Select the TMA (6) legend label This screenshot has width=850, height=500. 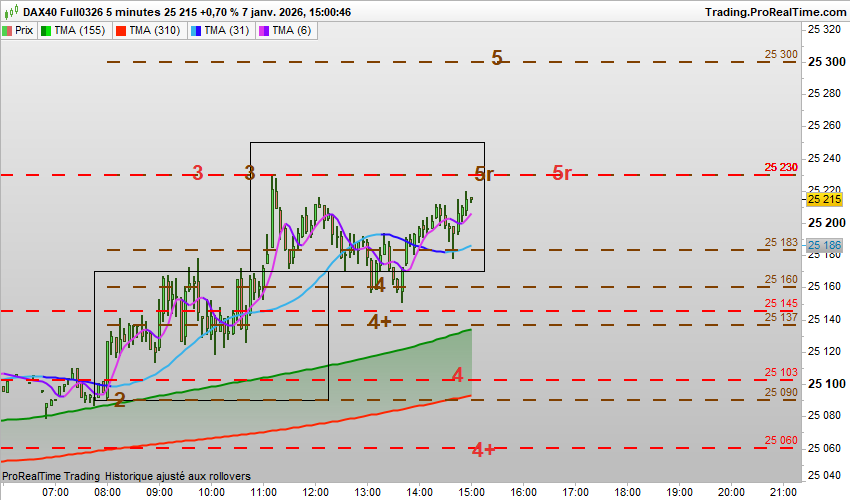click(292, 30)
